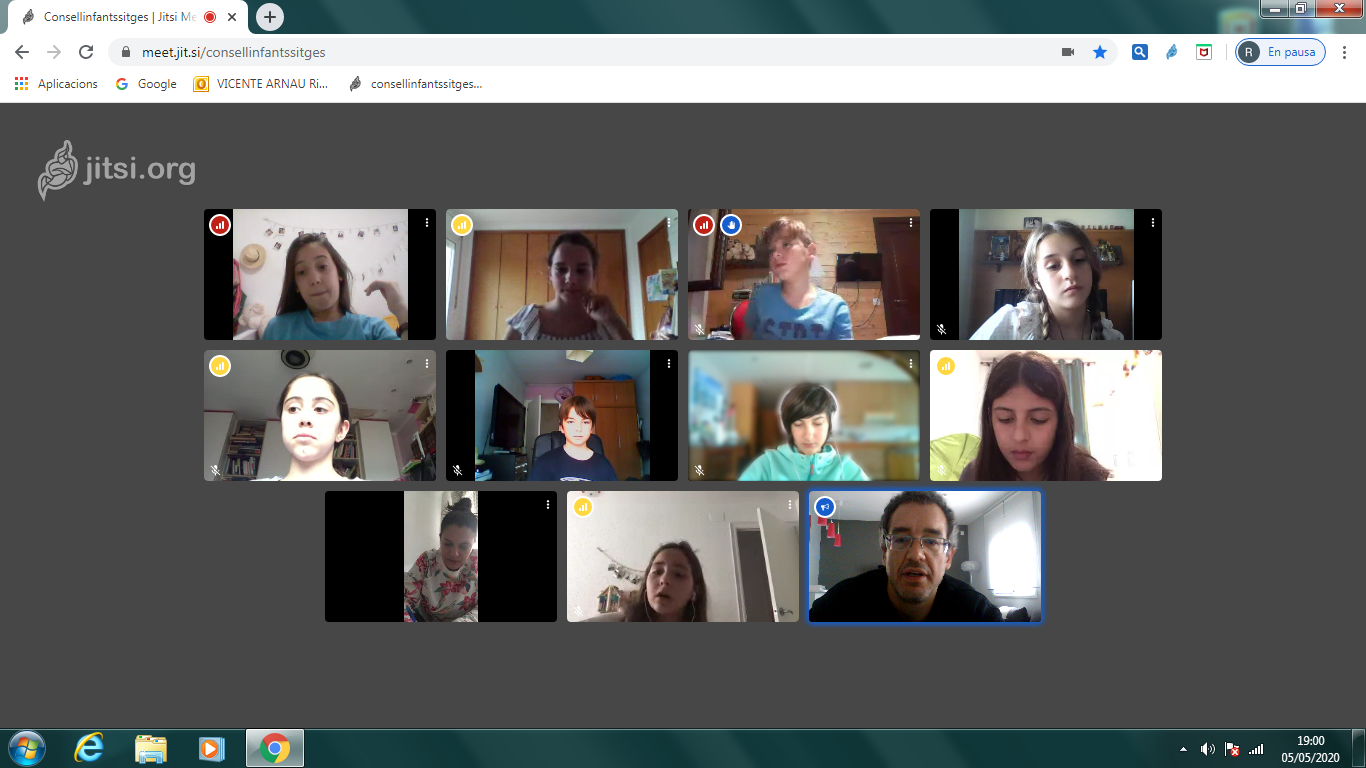Open the three-dot menu on the first video tile
1366x768 pixels.
[x=427, y=223]
